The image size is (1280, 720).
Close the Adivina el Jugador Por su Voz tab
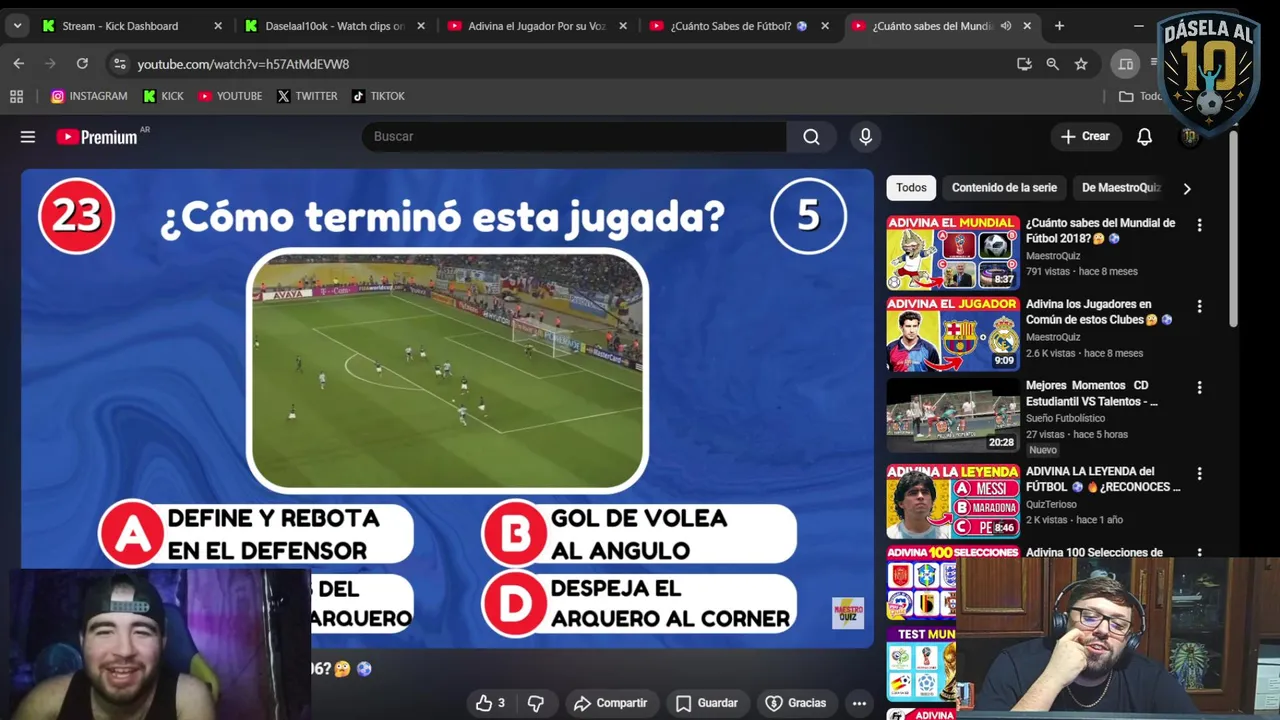(x=622, y=26)
